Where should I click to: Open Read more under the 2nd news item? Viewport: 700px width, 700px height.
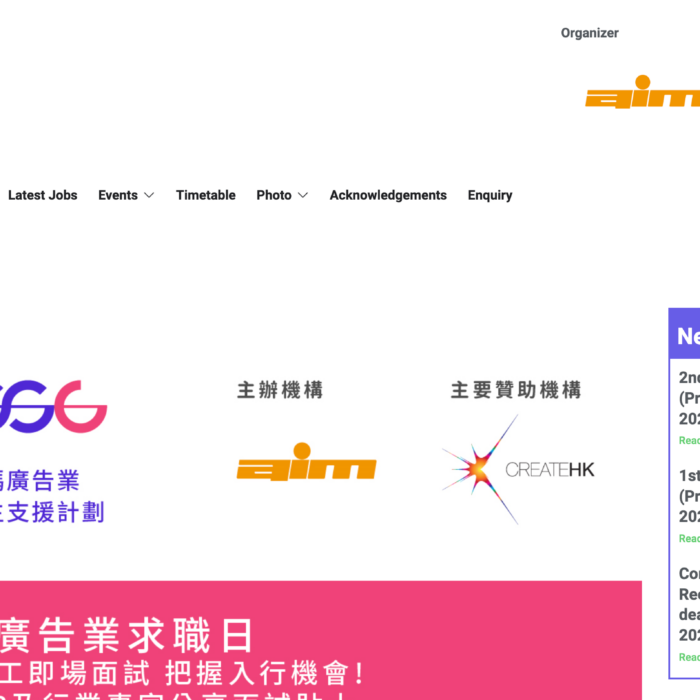tap(689, 440)
